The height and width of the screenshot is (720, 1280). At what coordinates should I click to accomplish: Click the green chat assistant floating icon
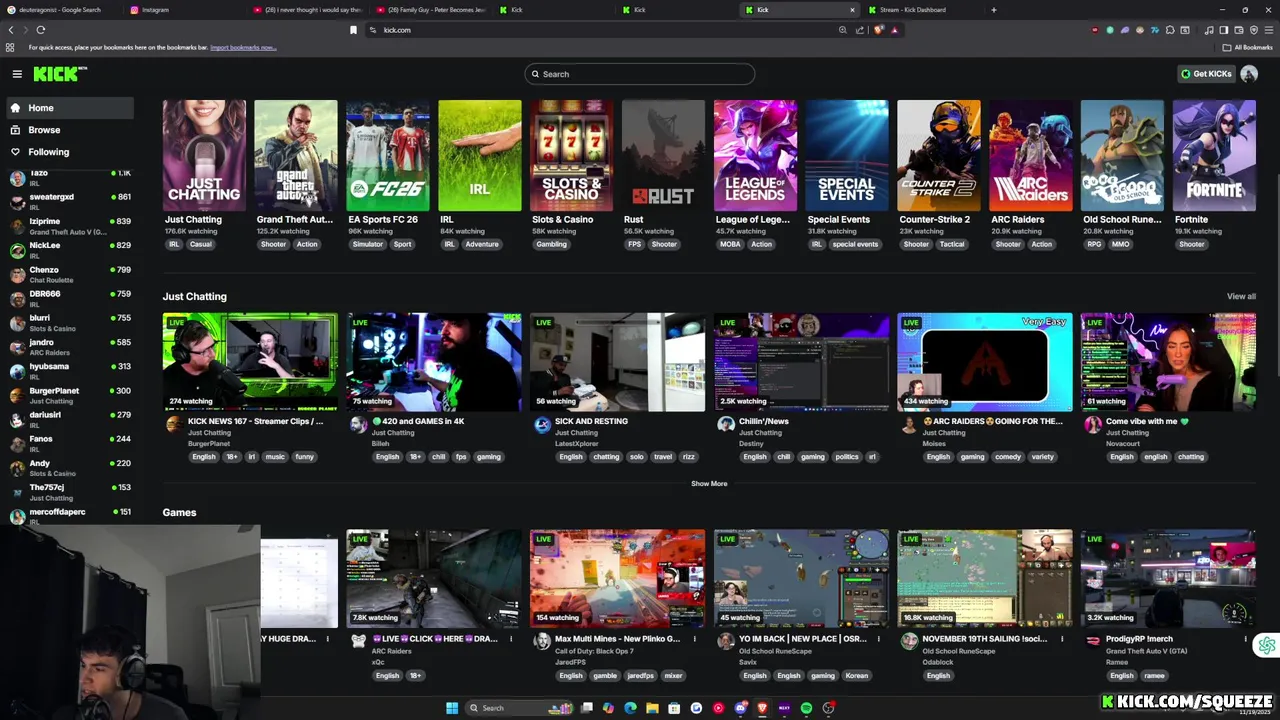tap(1267, 646)
